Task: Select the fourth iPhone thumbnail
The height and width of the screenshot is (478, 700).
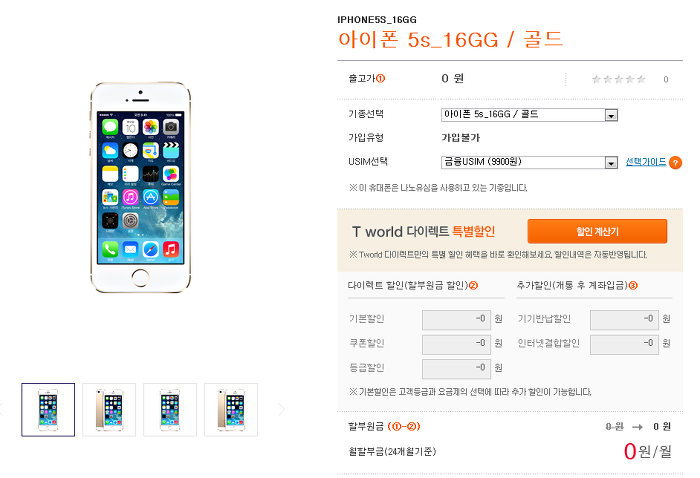Action: [x=231, y=410]
